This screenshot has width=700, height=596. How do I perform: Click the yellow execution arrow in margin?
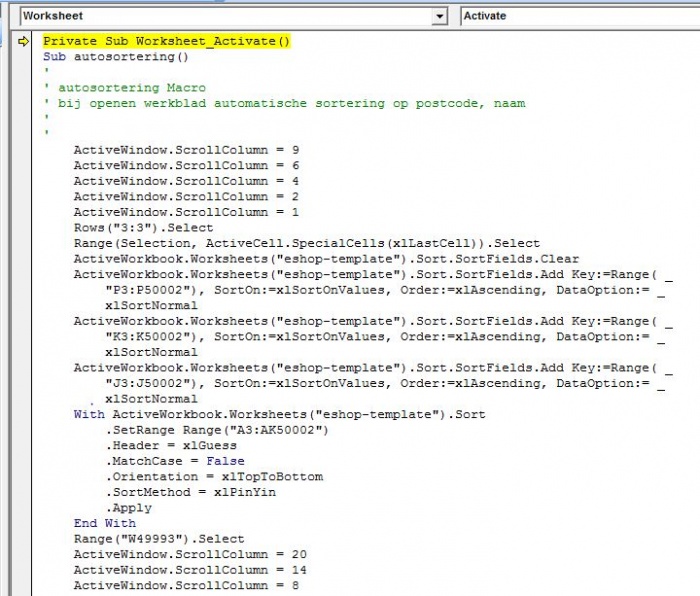pyautogui.click(x=23, y=42)
